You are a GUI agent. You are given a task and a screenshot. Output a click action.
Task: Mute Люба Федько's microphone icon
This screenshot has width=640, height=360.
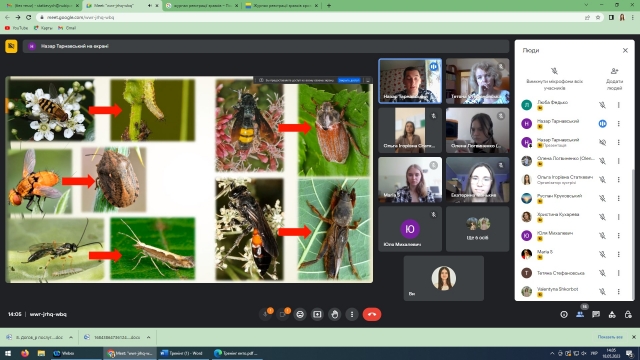(x=602, y=105)
